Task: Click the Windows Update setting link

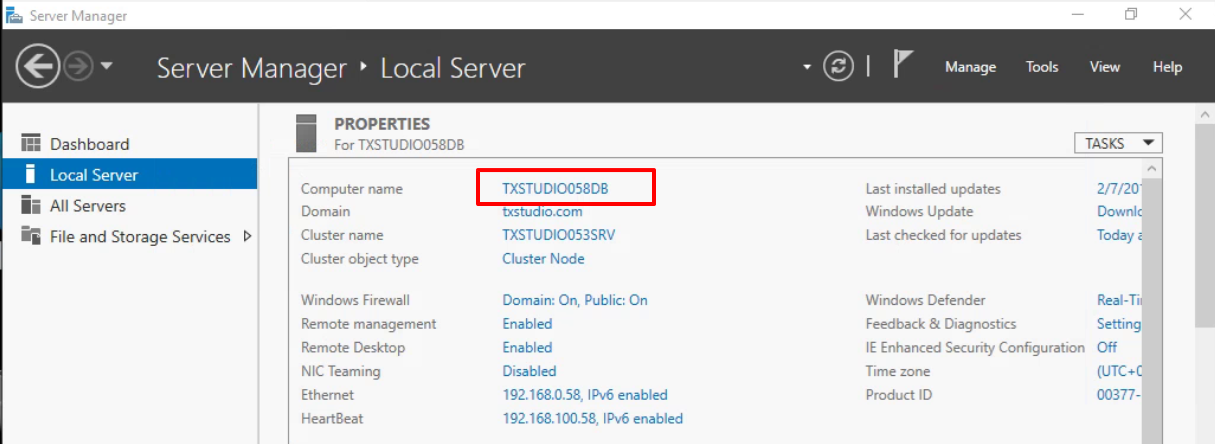Action: point(1119,211)
